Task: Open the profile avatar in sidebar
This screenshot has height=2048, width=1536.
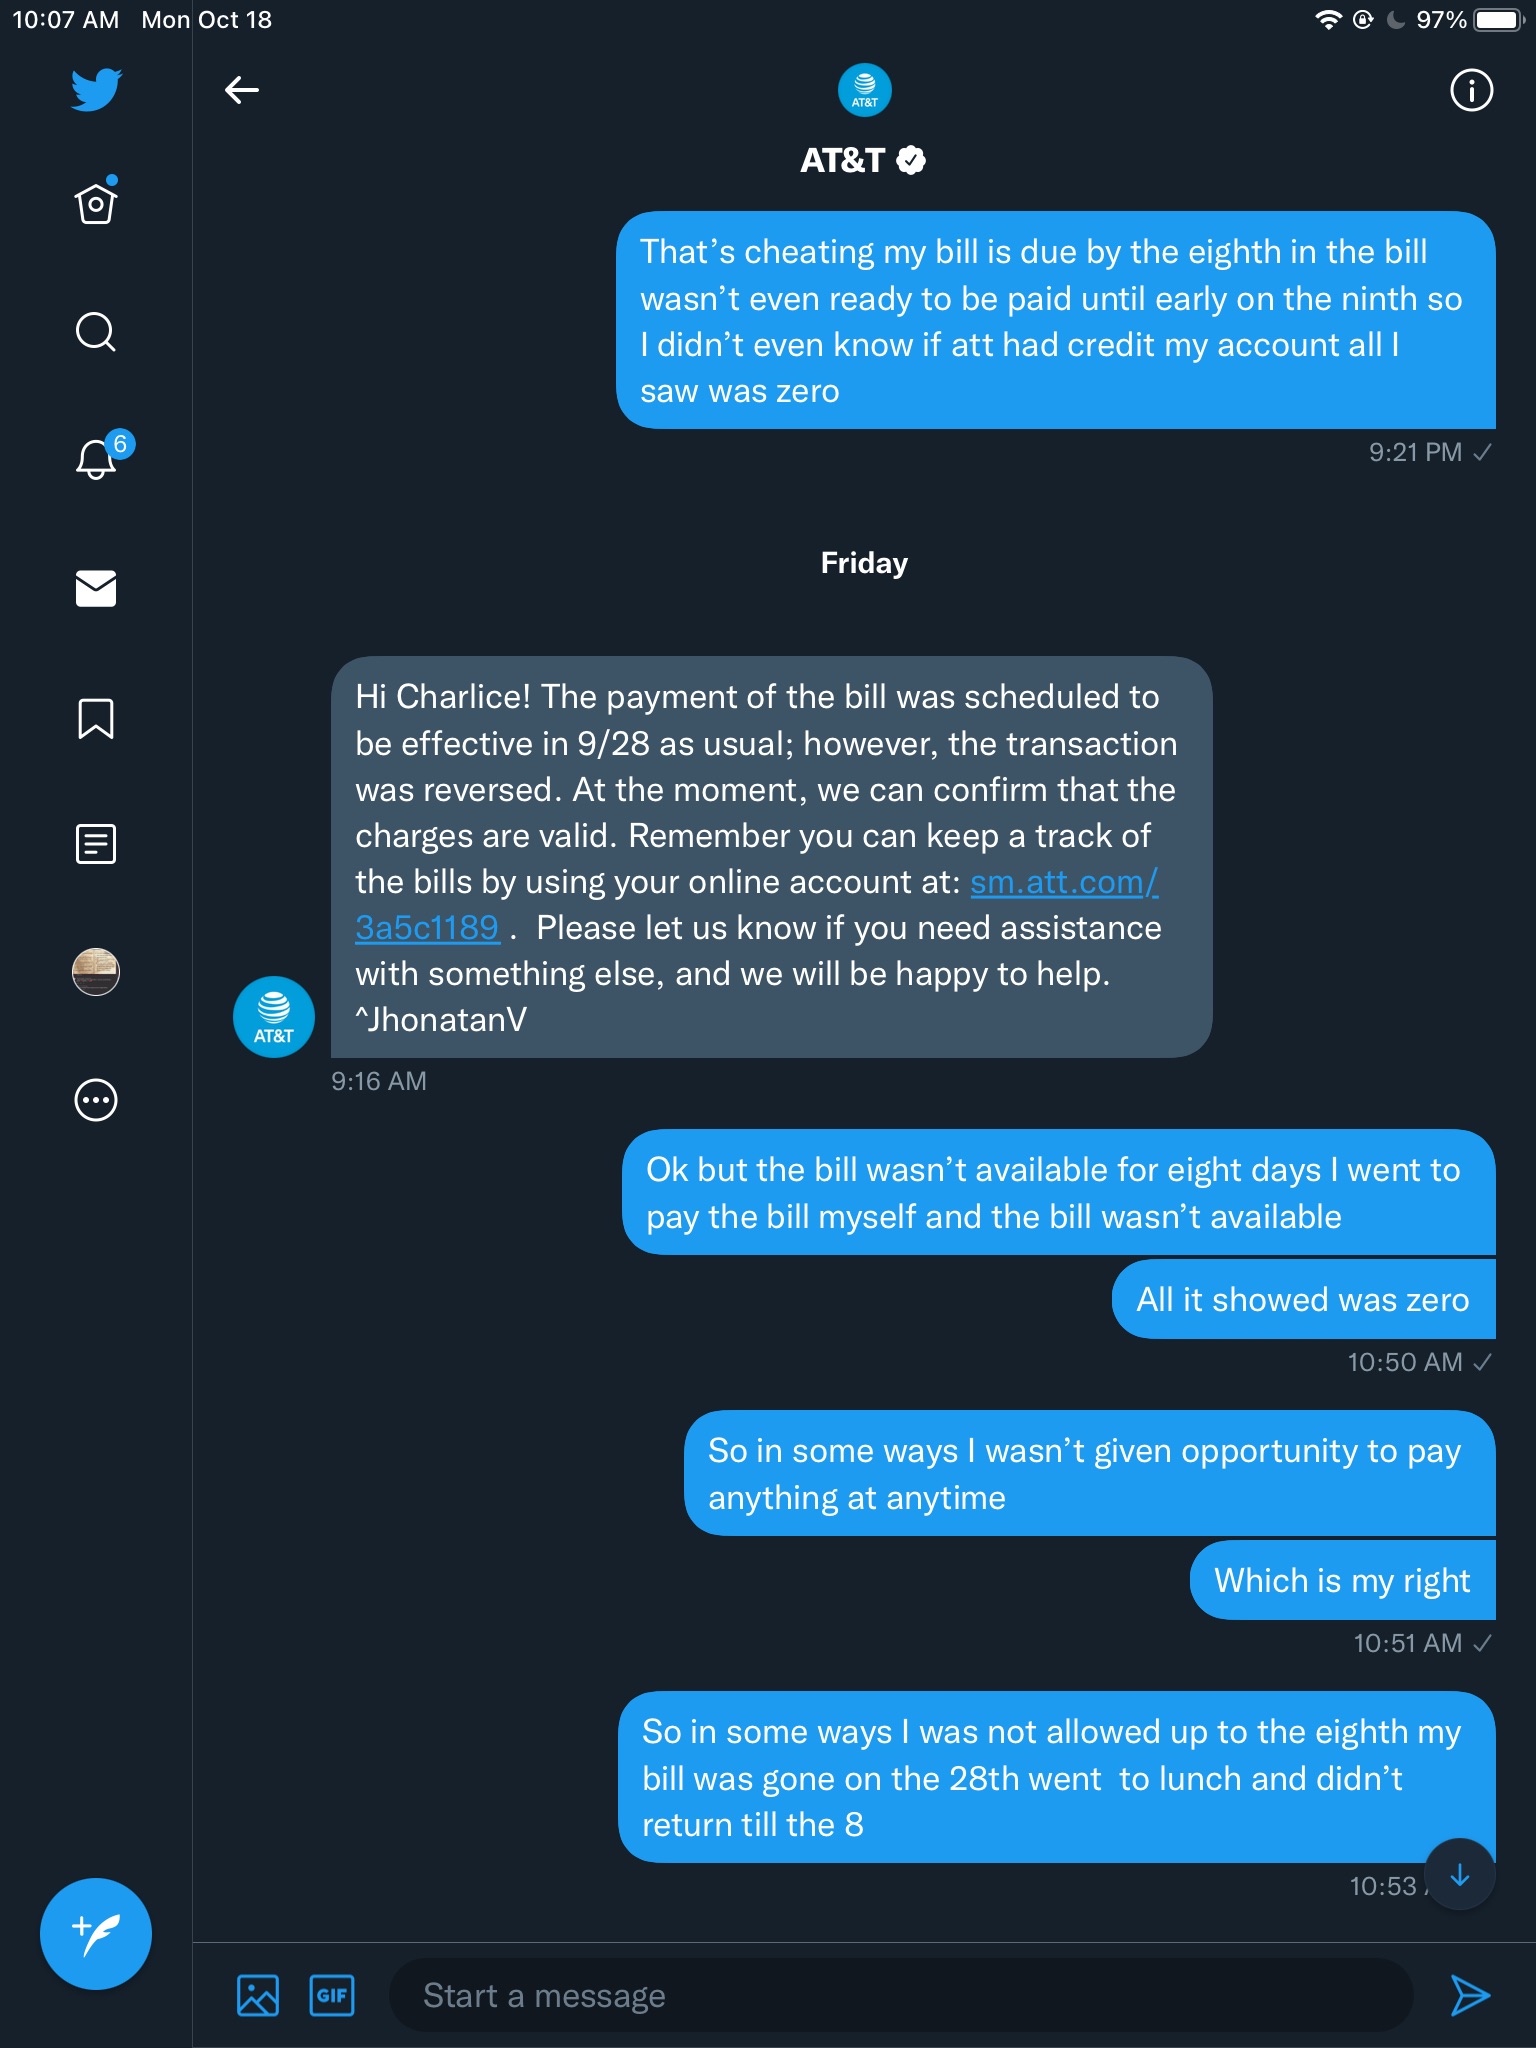Action: point(96,972)
